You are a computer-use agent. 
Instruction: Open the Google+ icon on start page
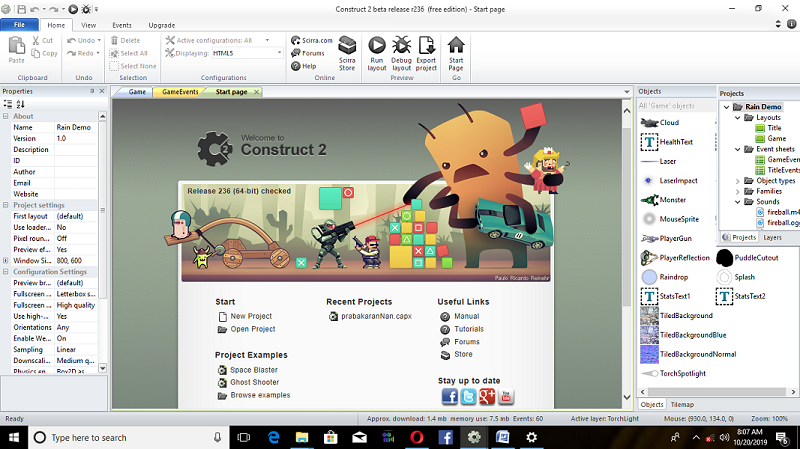point(487,396)
